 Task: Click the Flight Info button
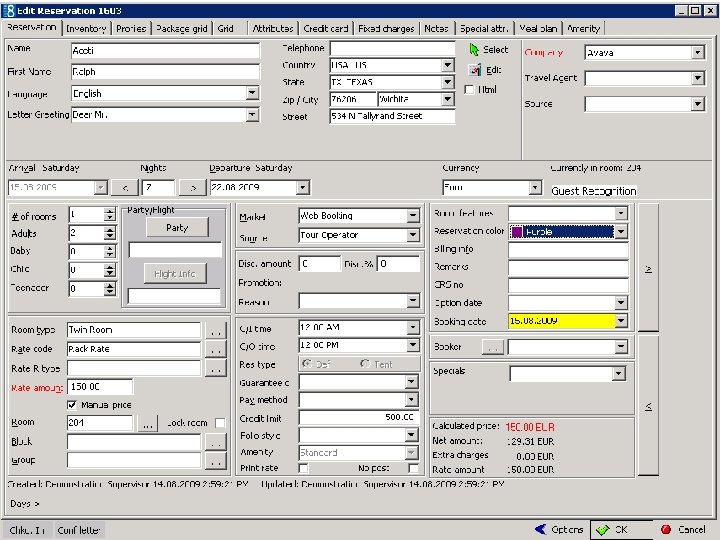tap(175, 274)
